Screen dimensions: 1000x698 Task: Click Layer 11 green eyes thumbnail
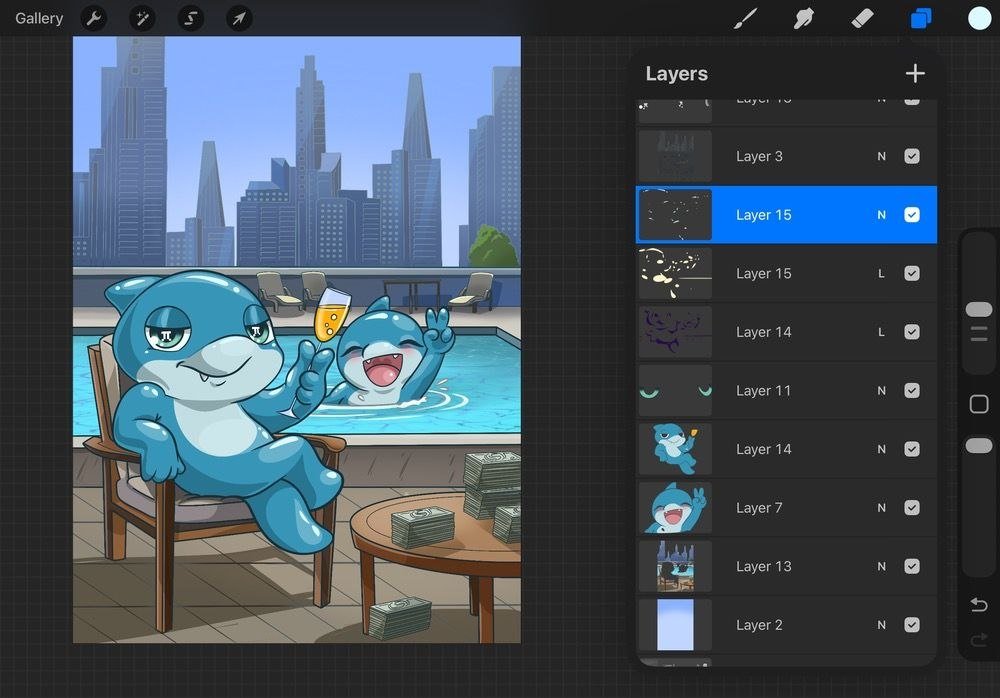675,390
